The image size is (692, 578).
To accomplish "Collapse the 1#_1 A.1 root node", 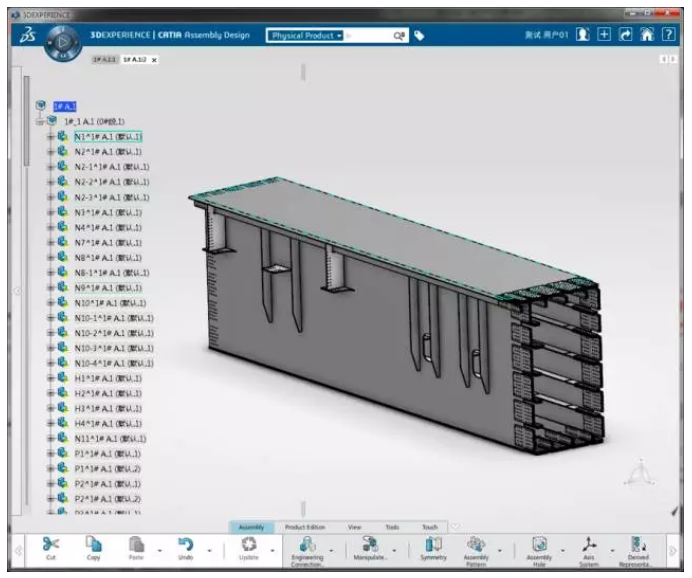I will [x=40, y=122].
